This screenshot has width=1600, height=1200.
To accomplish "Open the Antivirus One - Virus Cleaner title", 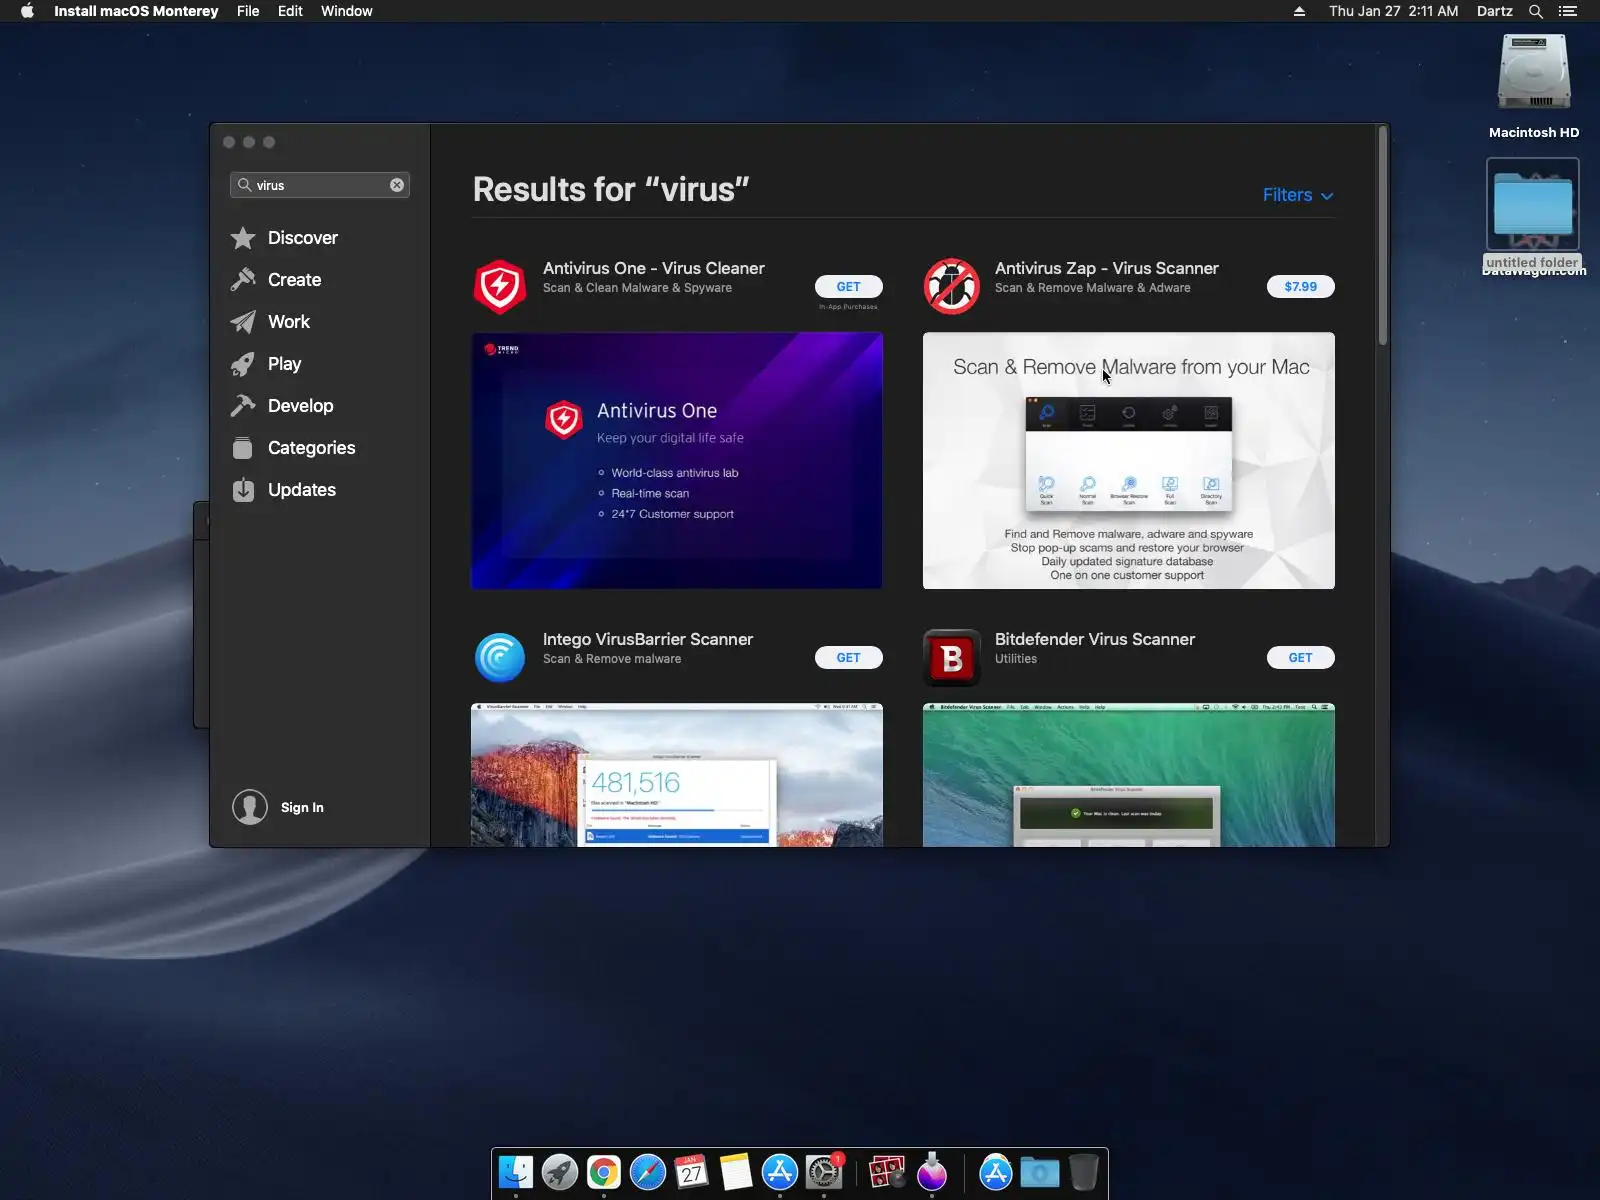I will pos(654,268).
